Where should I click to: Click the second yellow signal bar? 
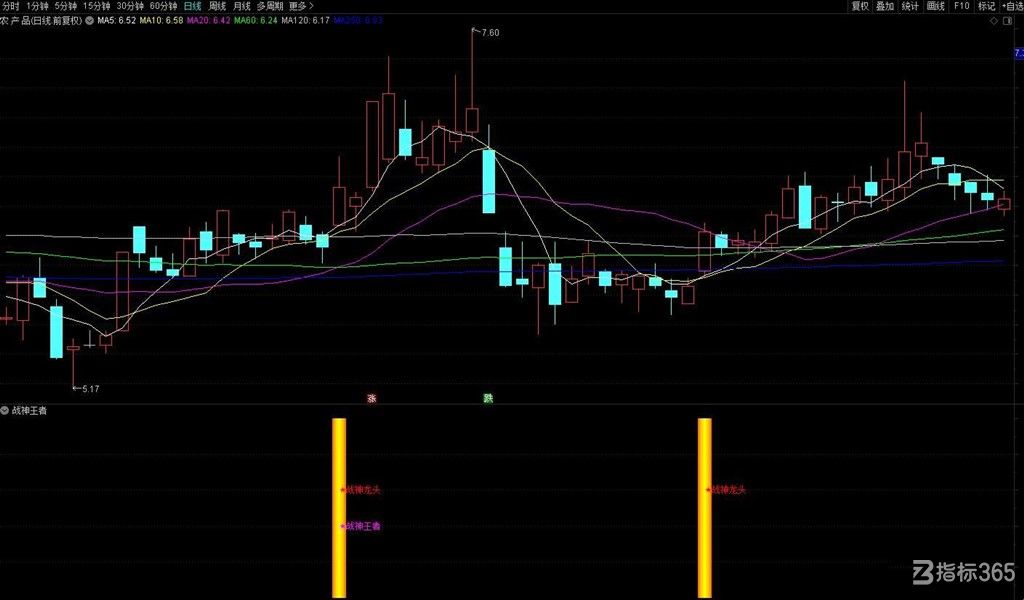(x=705, y=508)
